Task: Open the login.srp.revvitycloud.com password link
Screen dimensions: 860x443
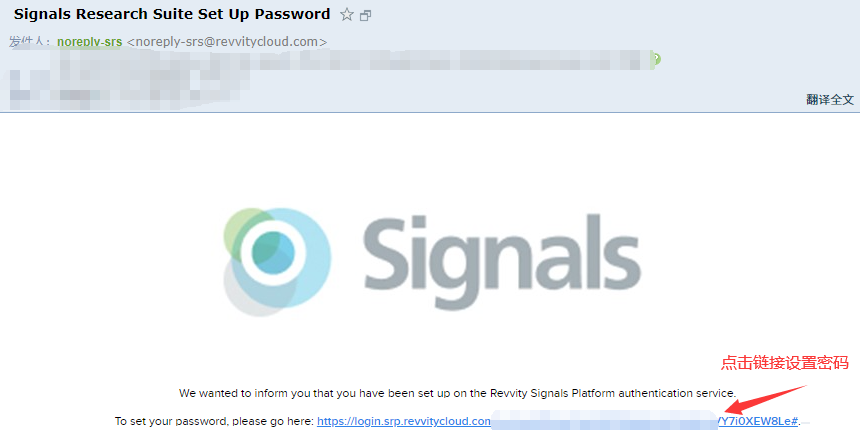Action: [404, 422]
